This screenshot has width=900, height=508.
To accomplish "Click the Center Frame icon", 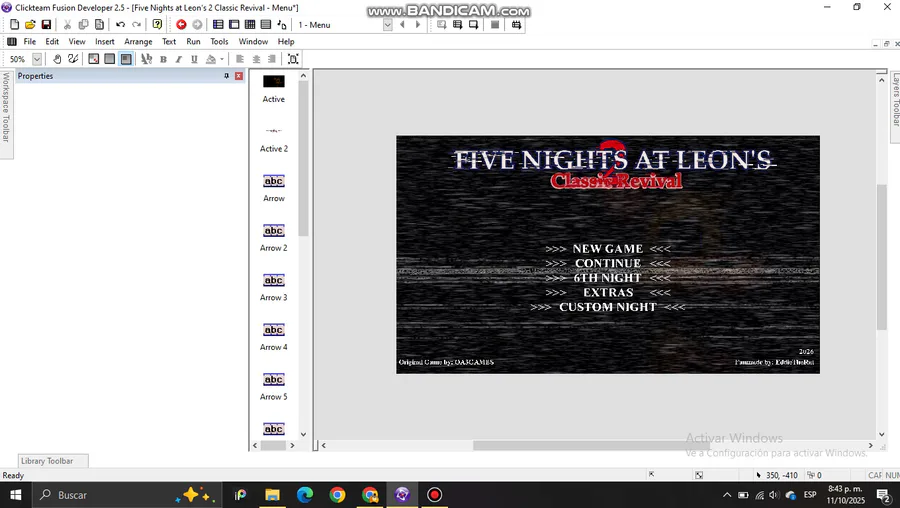I will tap(293, 59).
